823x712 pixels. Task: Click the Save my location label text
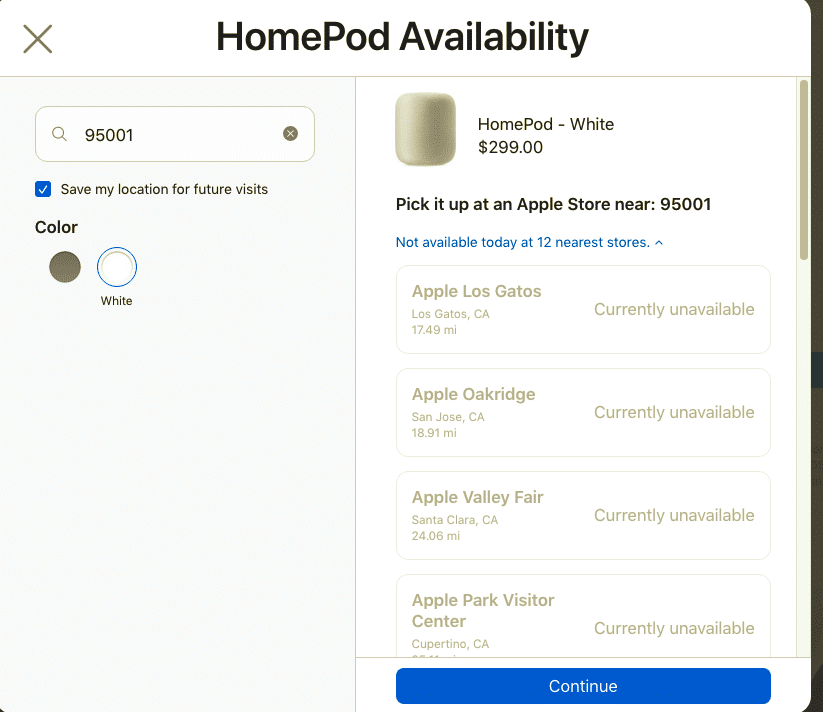coord(164,189)
